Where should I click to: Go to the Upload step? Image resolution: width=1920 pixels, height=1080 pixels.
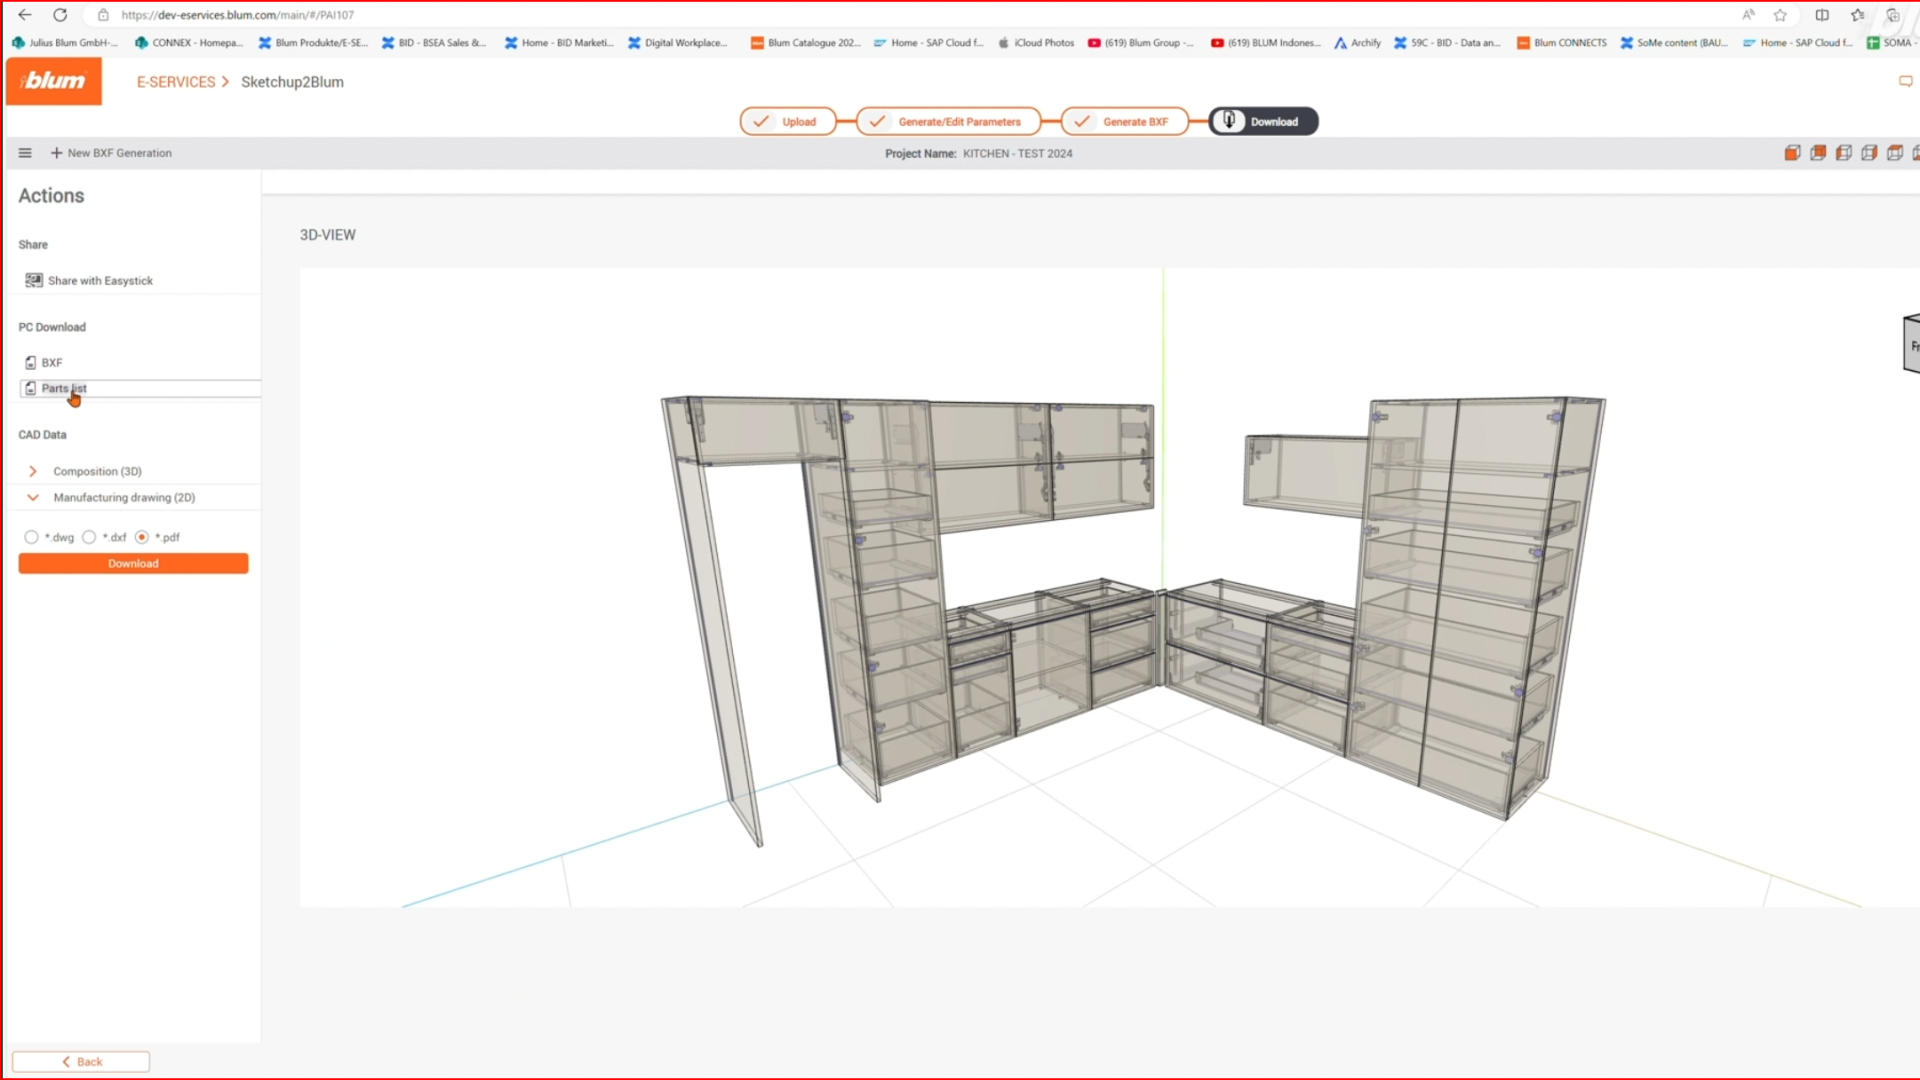[x=787, y=121]
